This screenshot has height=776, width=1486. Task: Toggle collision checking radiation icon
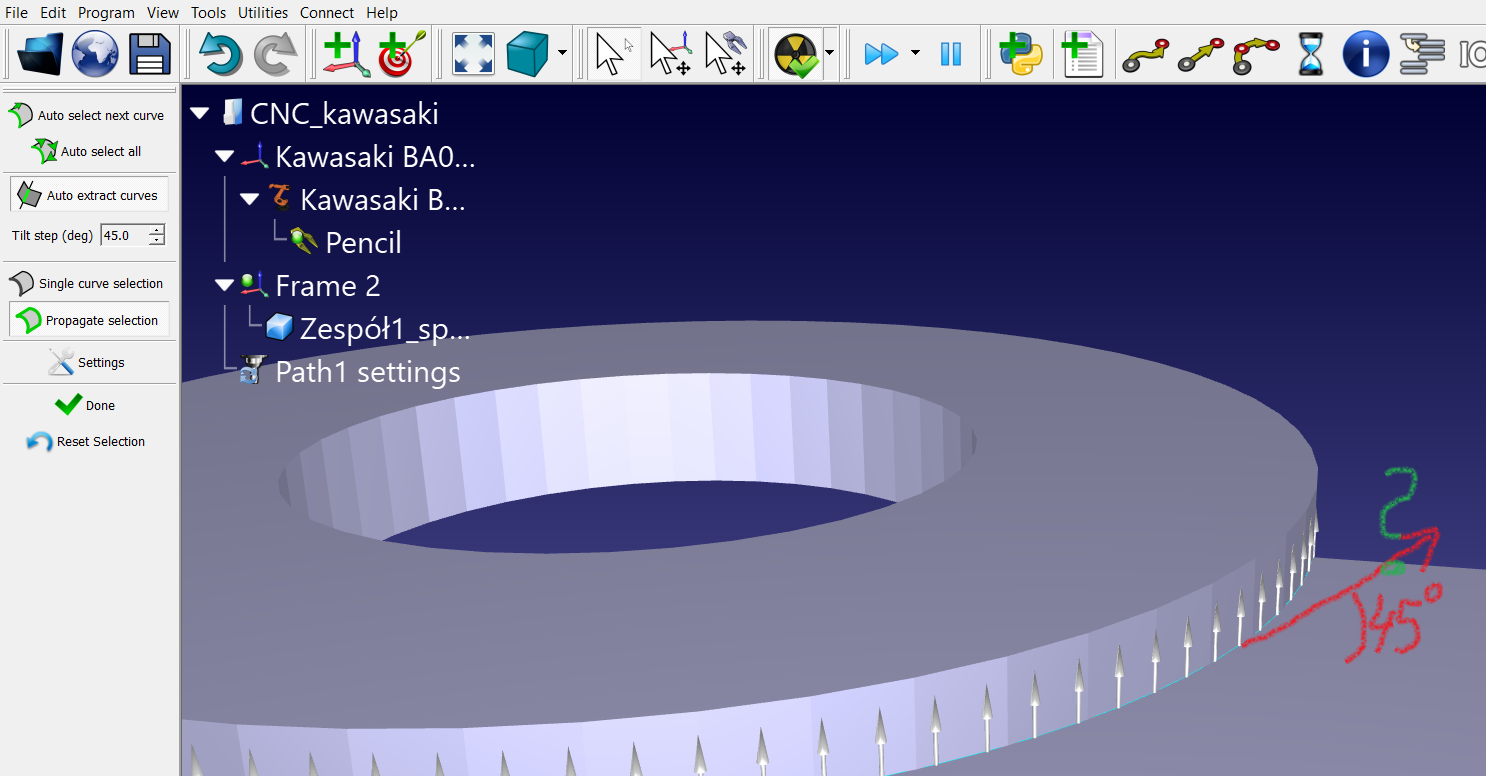click(x=796, y=54)
